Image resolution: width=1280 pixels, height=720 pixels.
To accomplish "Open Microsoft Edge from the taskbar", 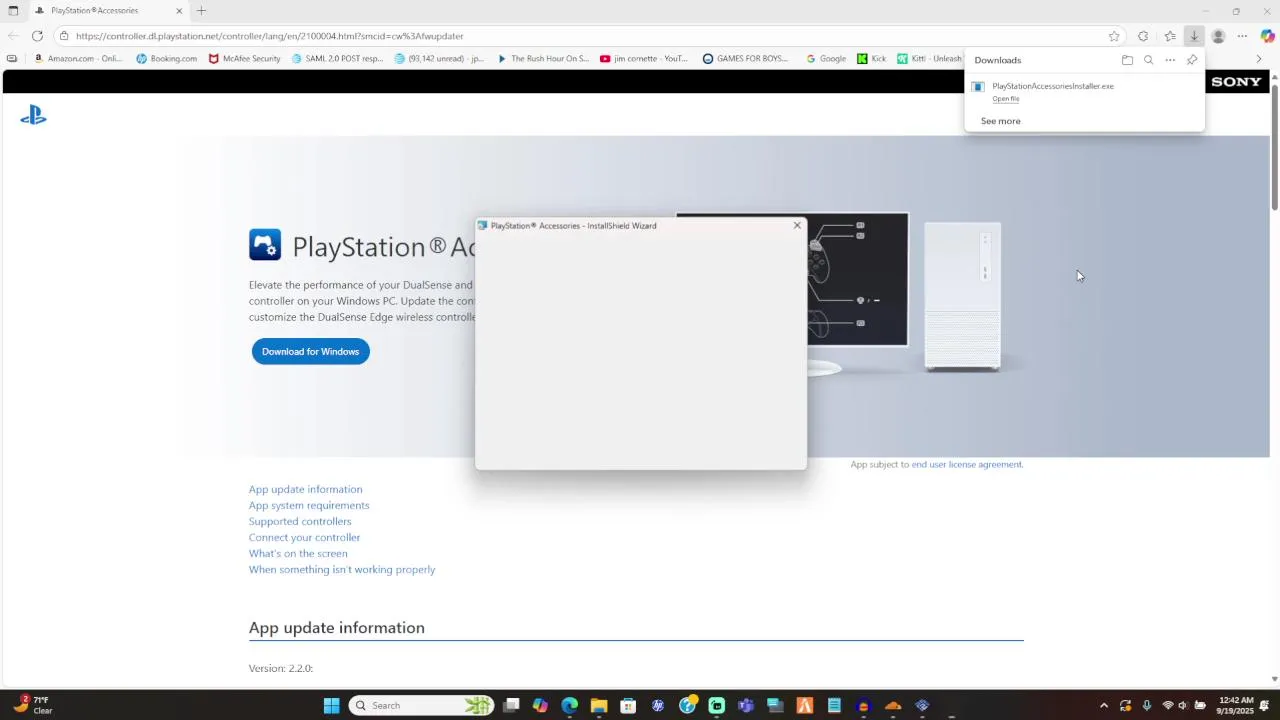I will coord(570,706).
